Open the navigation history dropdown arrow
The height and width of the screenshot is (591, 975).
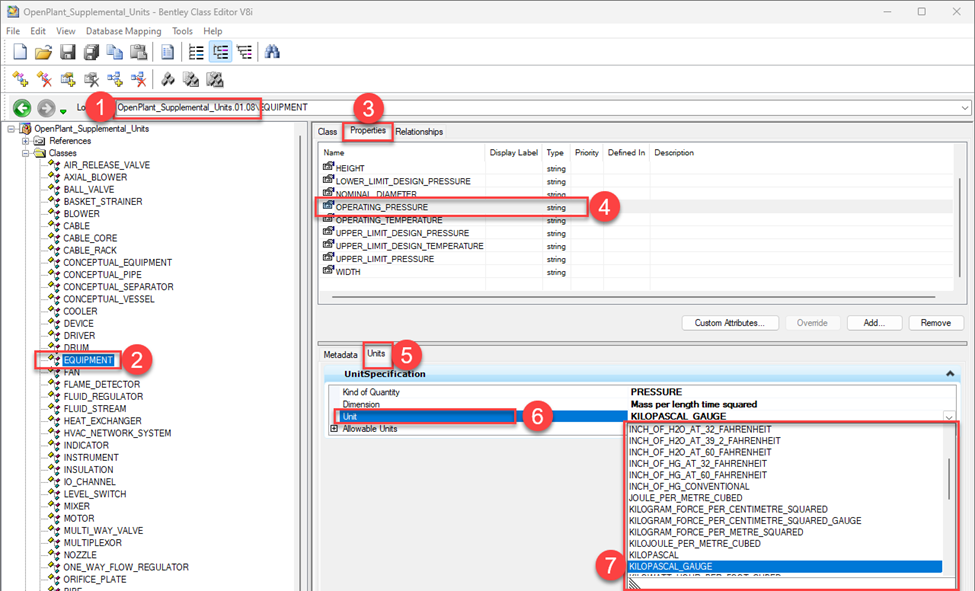point(63,111)
